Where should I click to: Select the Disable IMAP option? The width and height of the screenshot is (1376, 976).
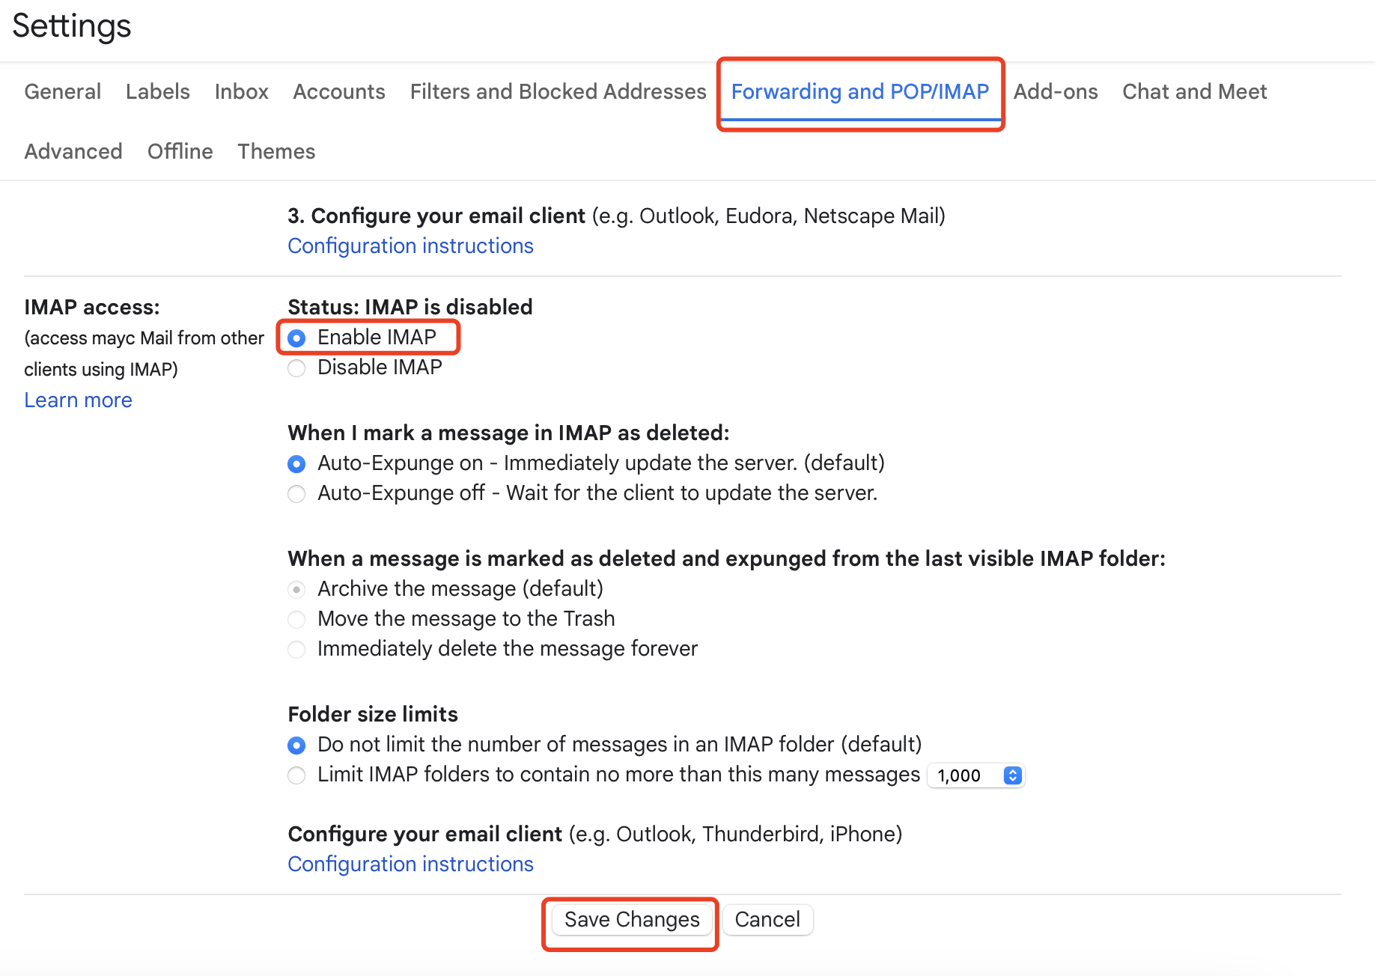point(296,368)
